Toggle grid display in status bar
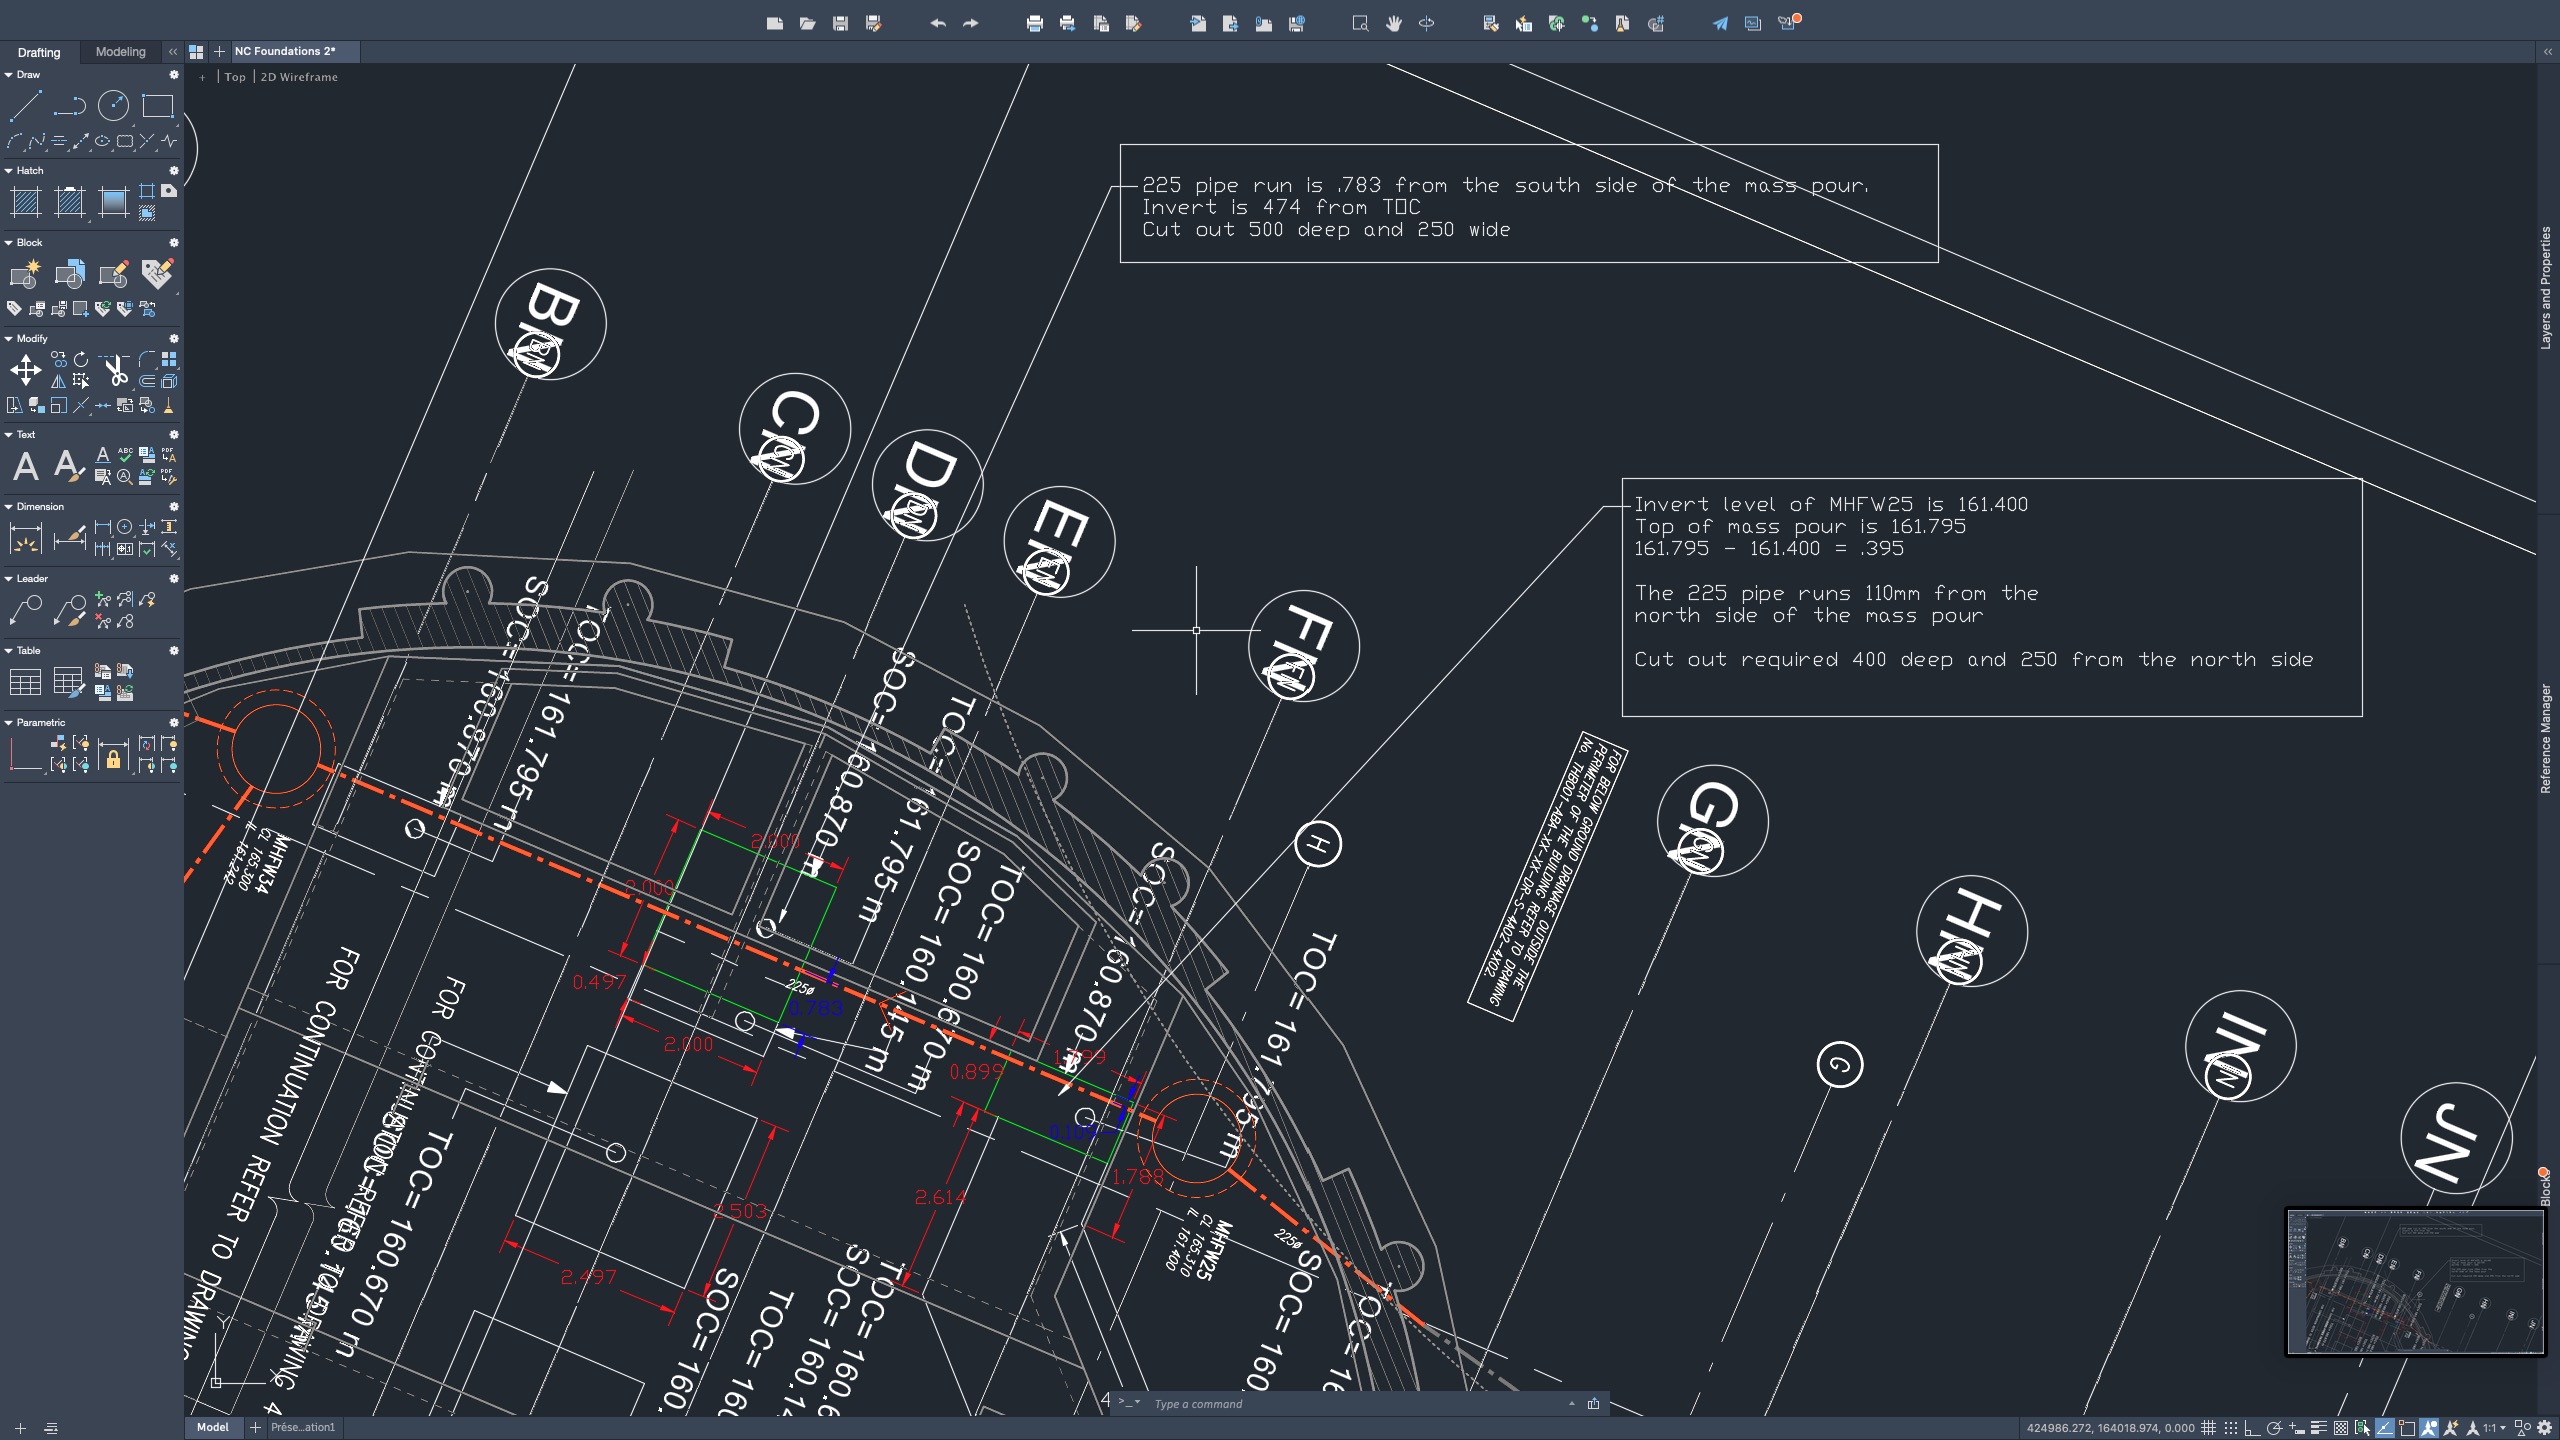This screenshot has height=1440, width=2560. (2209, 1428)
